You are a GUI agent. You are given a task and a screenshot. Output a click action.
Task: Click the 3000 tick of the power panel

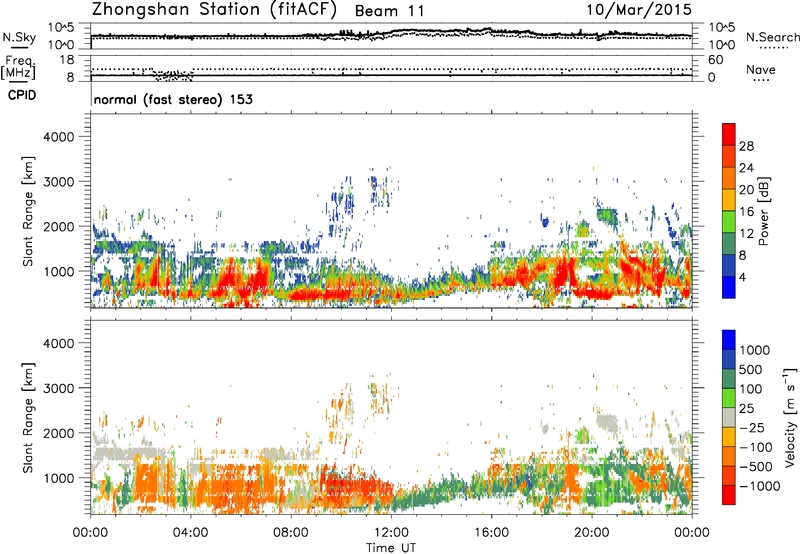58,182
